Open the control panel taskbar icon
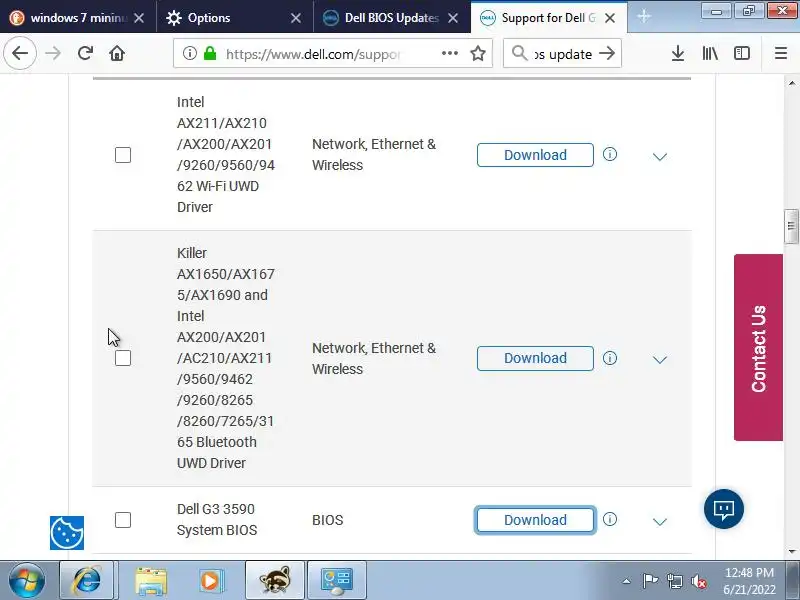800x600 pixels. click(x=337, y=580)
